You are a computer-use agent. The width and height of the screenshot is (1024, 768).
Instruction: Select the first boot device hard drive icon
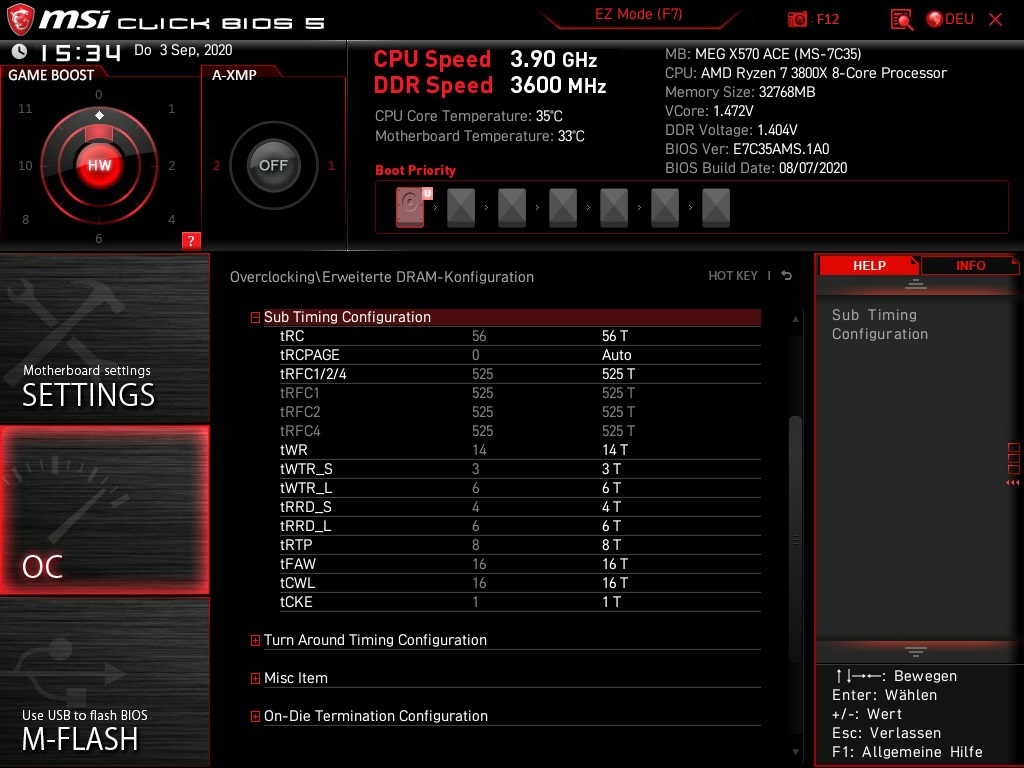pyautogui.click(x=410, y=207)
